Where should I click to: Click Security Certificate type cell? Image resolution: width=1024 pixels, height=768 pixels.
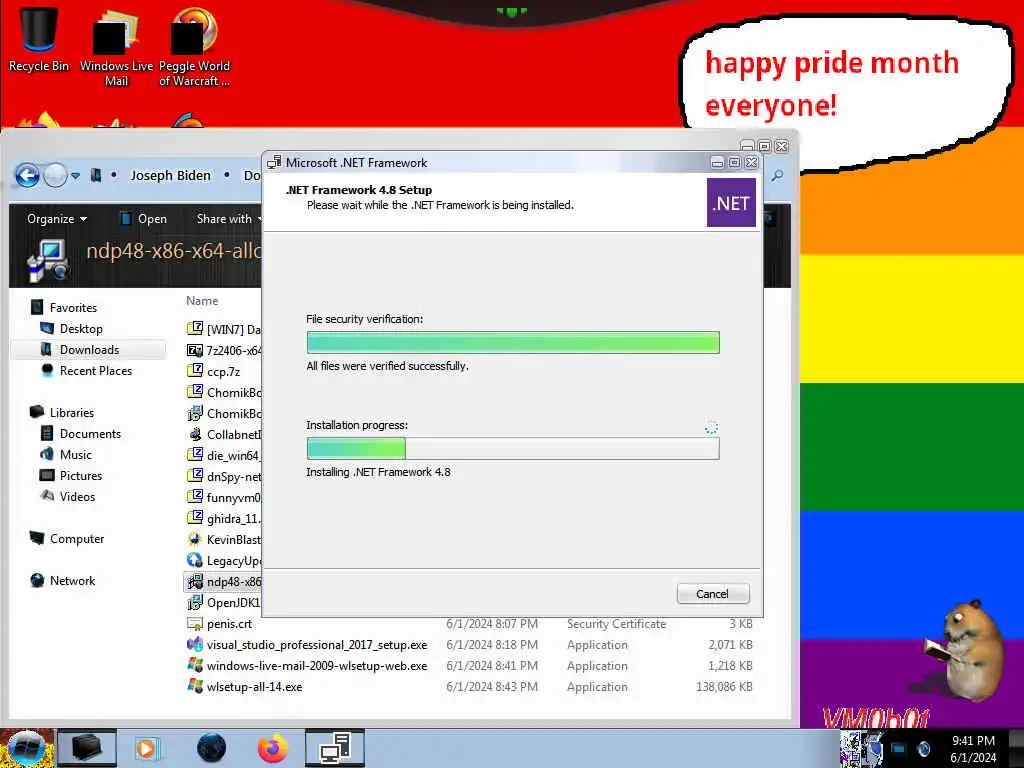[616, 624]
